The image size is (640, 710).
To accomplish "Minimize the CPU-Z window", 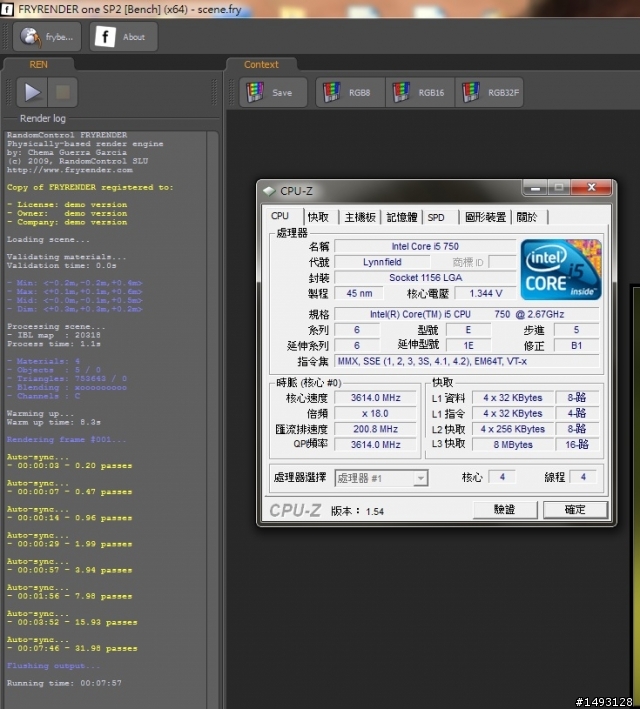I will click(535, 187).
